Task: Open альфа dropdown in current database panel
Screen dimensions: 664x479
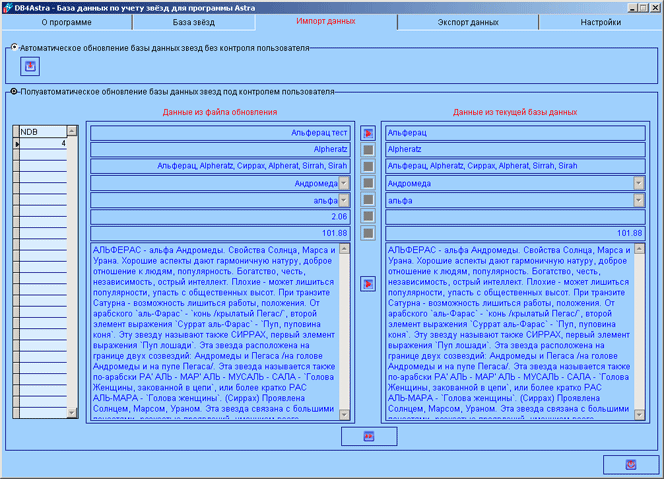Action: click(x=638, y=200)
